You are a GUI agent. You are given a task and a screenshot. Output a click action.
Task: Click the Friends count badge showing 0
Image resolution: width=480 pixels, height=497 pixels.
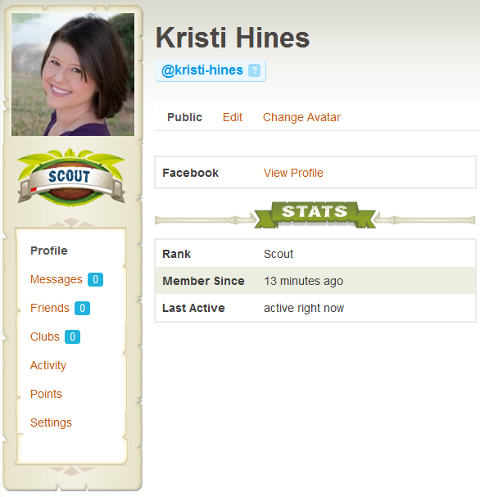pos(82,308)
